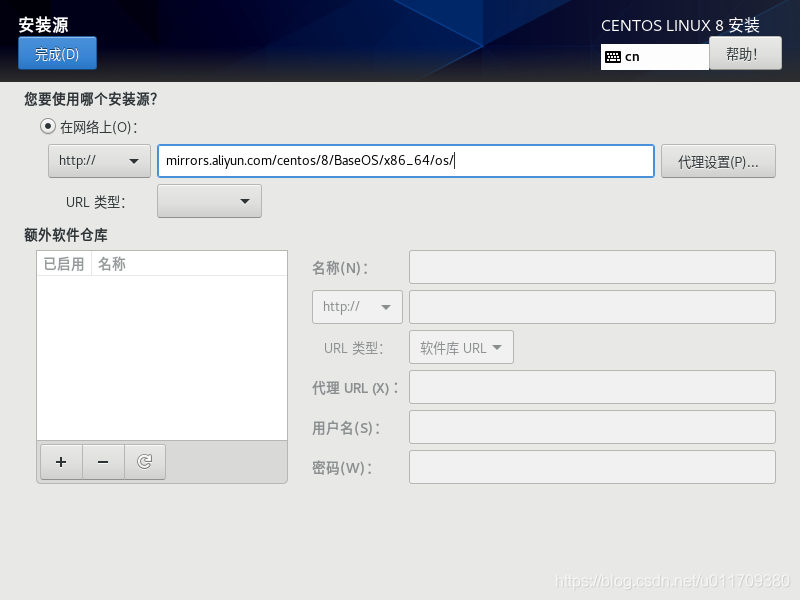The width and height of the screenshot is (800, 600).
Task: Focus the 名称(N) name input field
Action: point(592,267)
